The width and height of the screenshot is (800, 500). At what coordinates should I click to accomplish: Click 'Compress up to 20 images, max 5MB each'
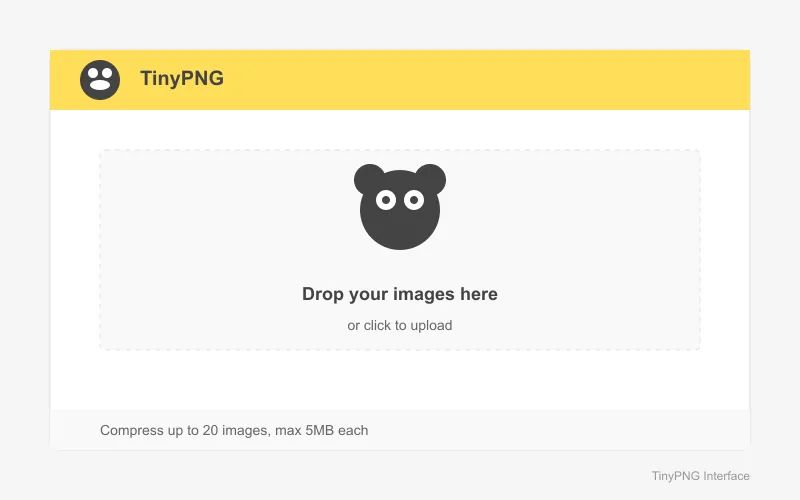point(234,431)
